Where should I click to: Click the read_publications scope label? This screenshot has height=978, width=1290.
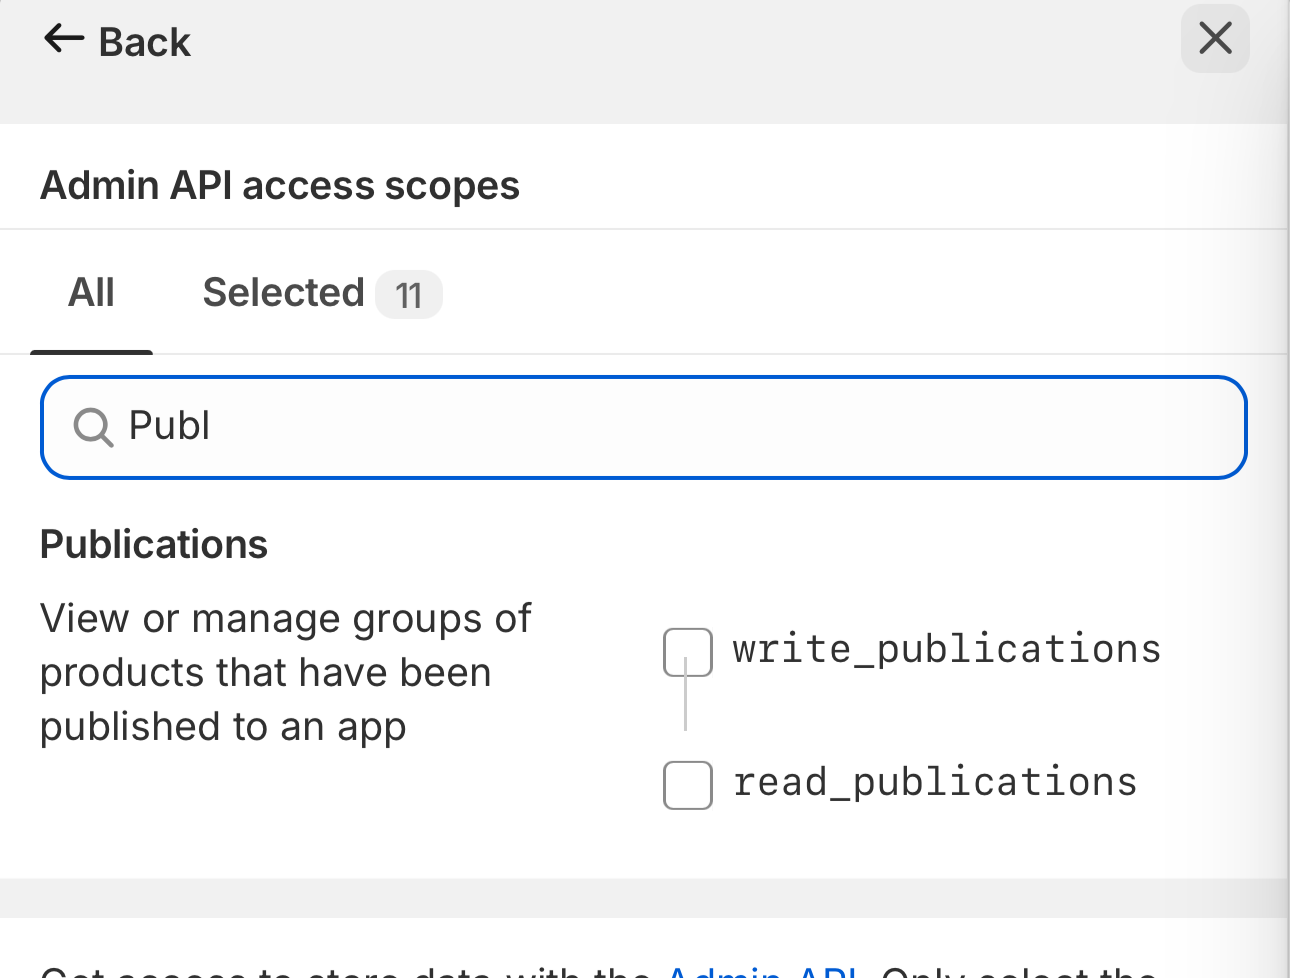pyautogui.click(x=935, y=783)
